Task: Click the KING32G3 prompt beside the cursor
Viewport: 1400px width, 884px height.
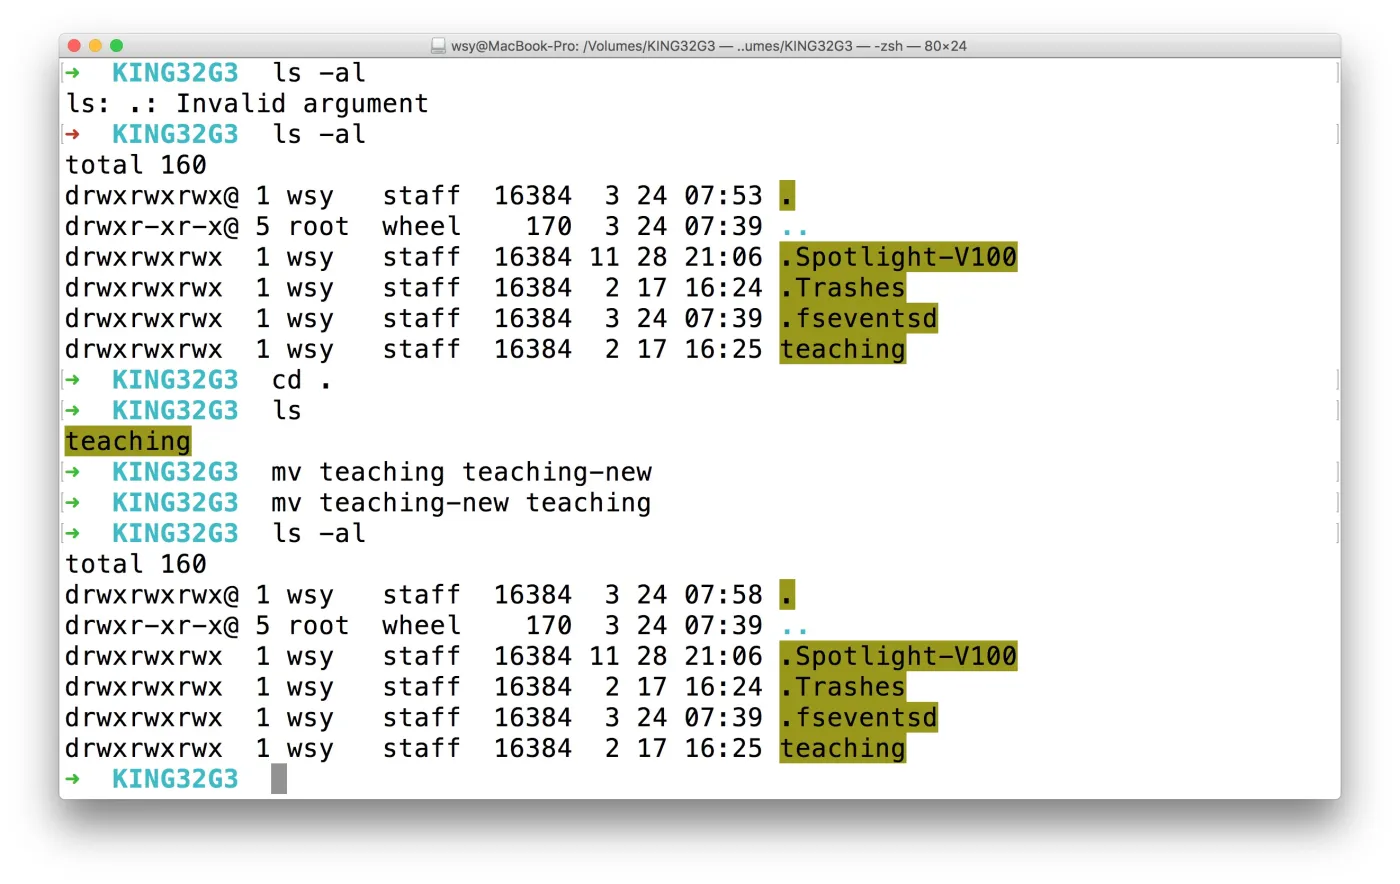Action: tap(175, 779)
